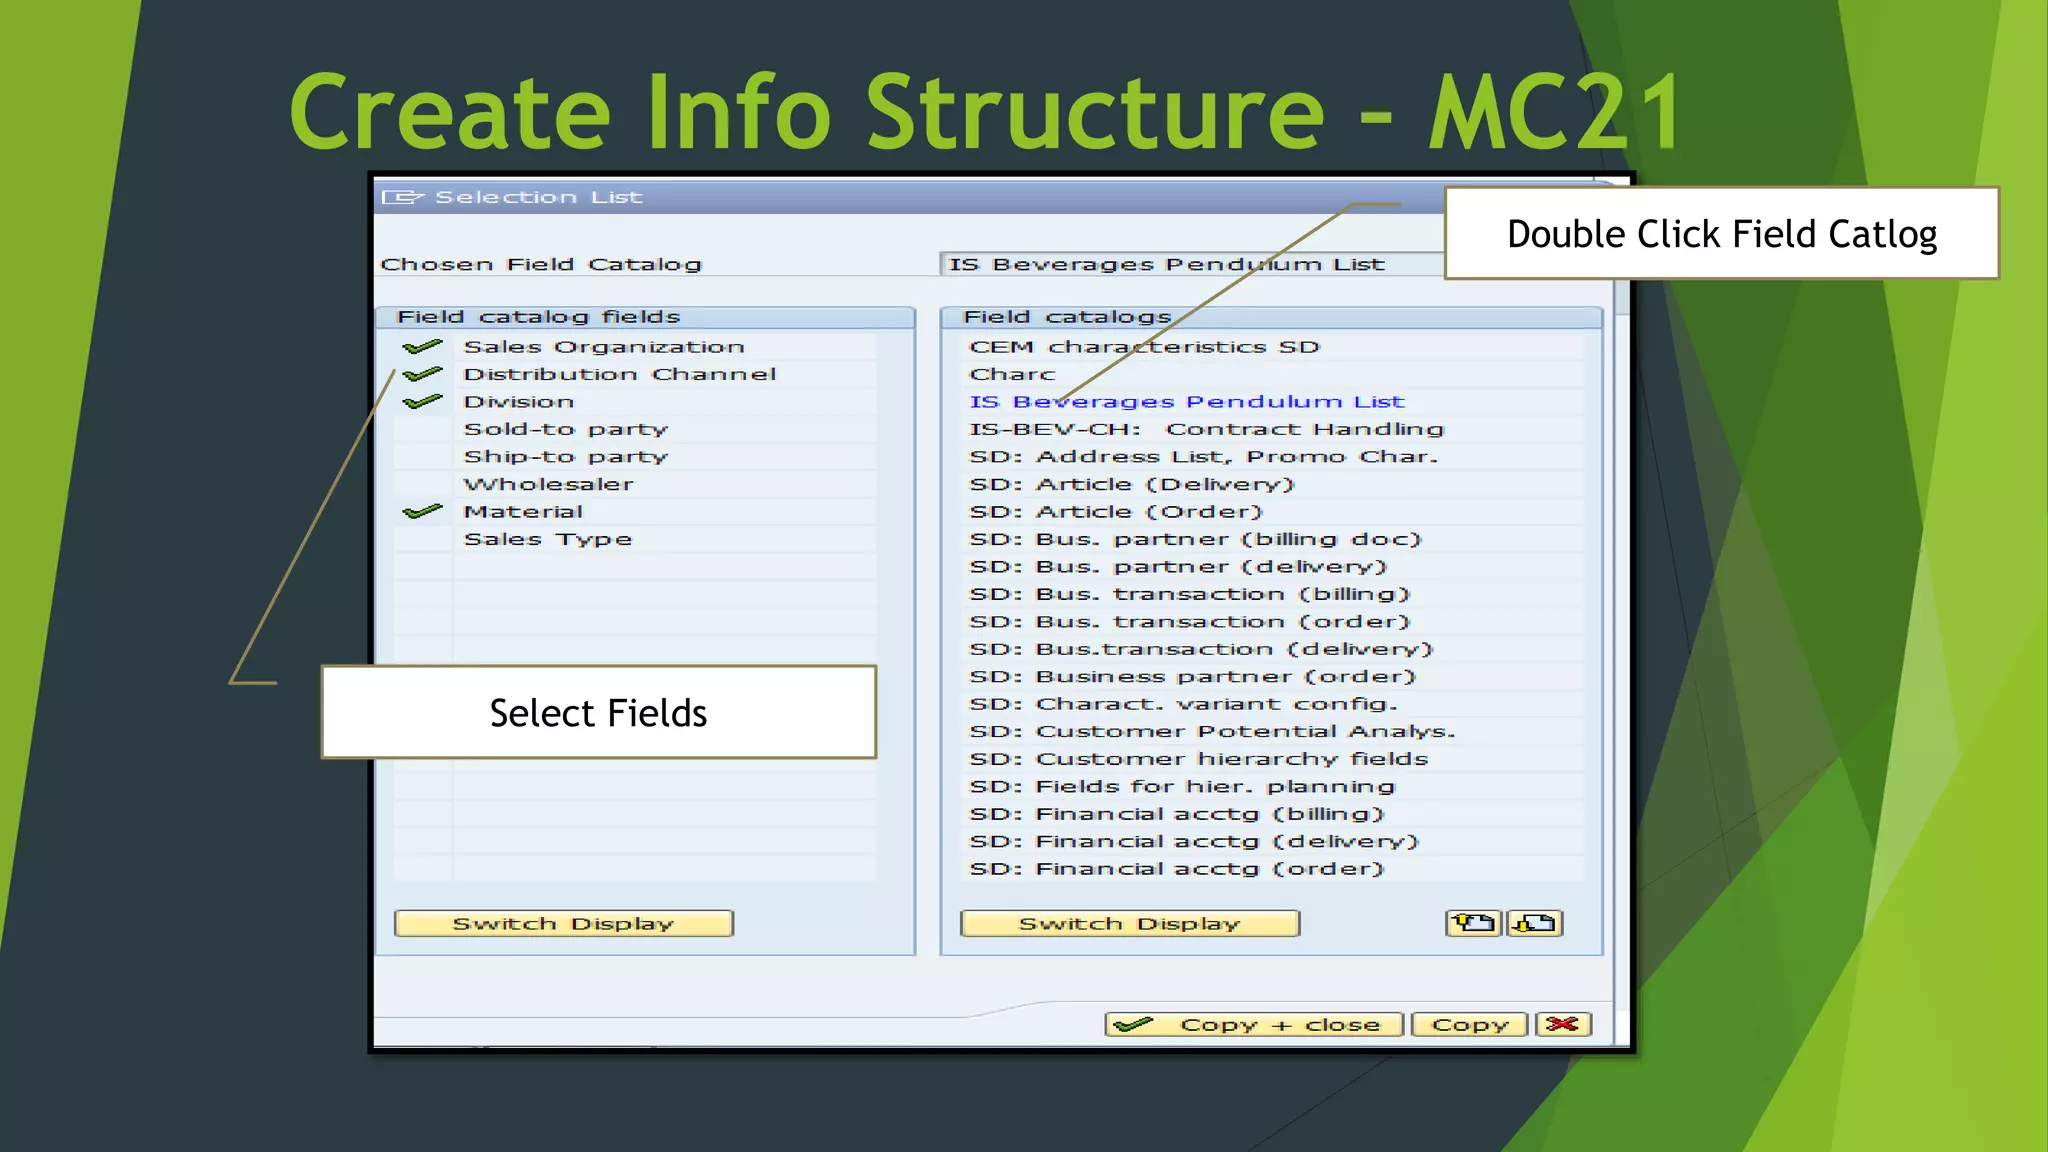Select the Sold-to party field
The image size is (2048, 1152).
click(x=565, y=429)
